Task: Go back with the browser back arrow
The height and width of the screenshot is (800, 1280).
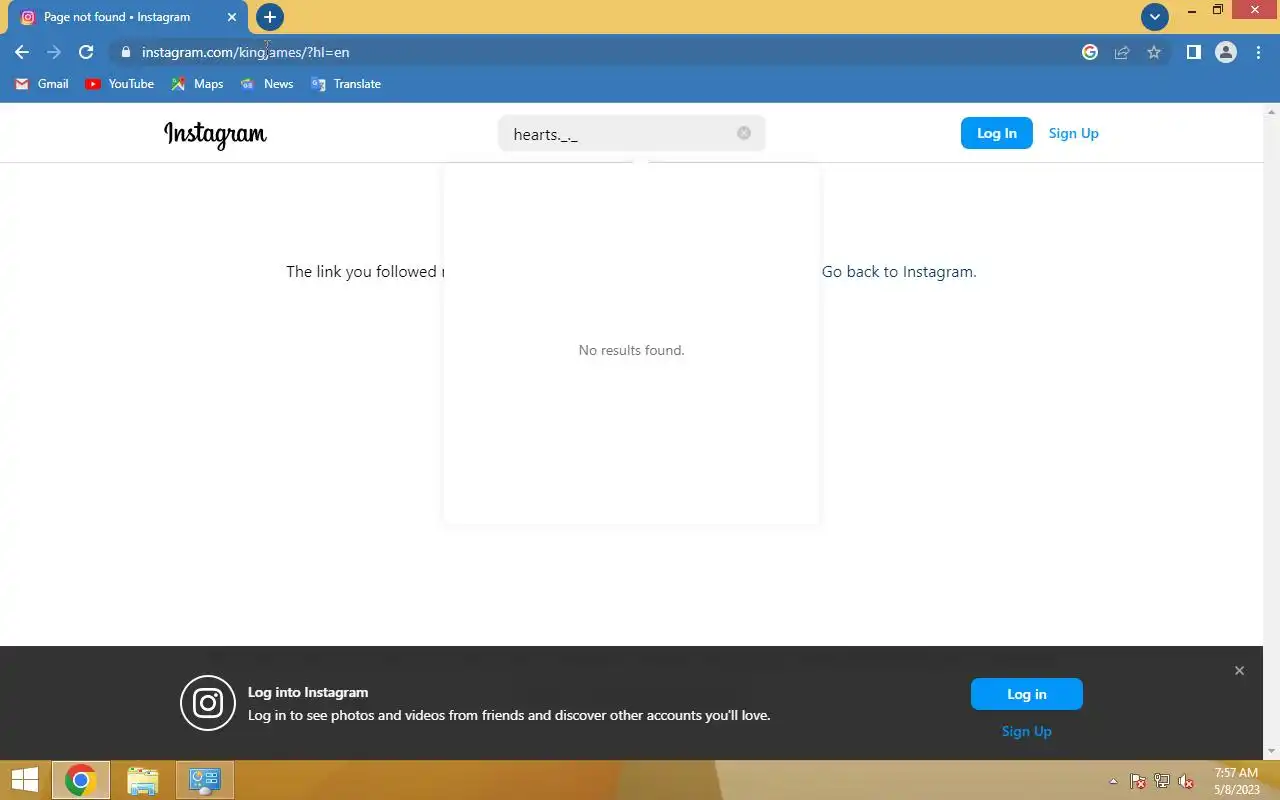Action: pyautogui.click(x=22, y=52)
